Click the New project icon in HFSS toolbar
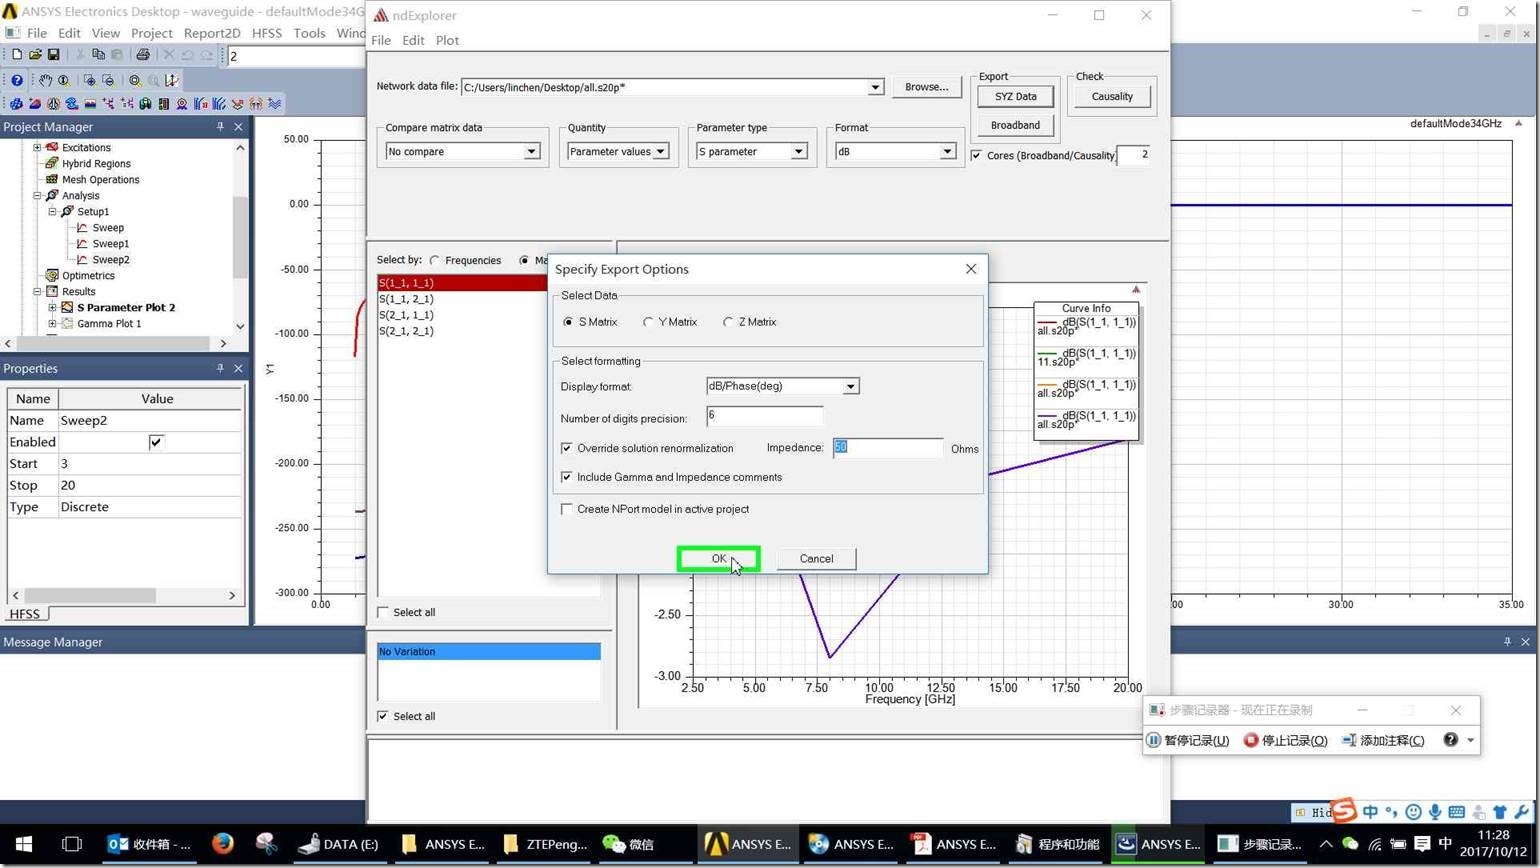Image resolution: width=1540 pixels, height=868 pixels. [16, 55]
